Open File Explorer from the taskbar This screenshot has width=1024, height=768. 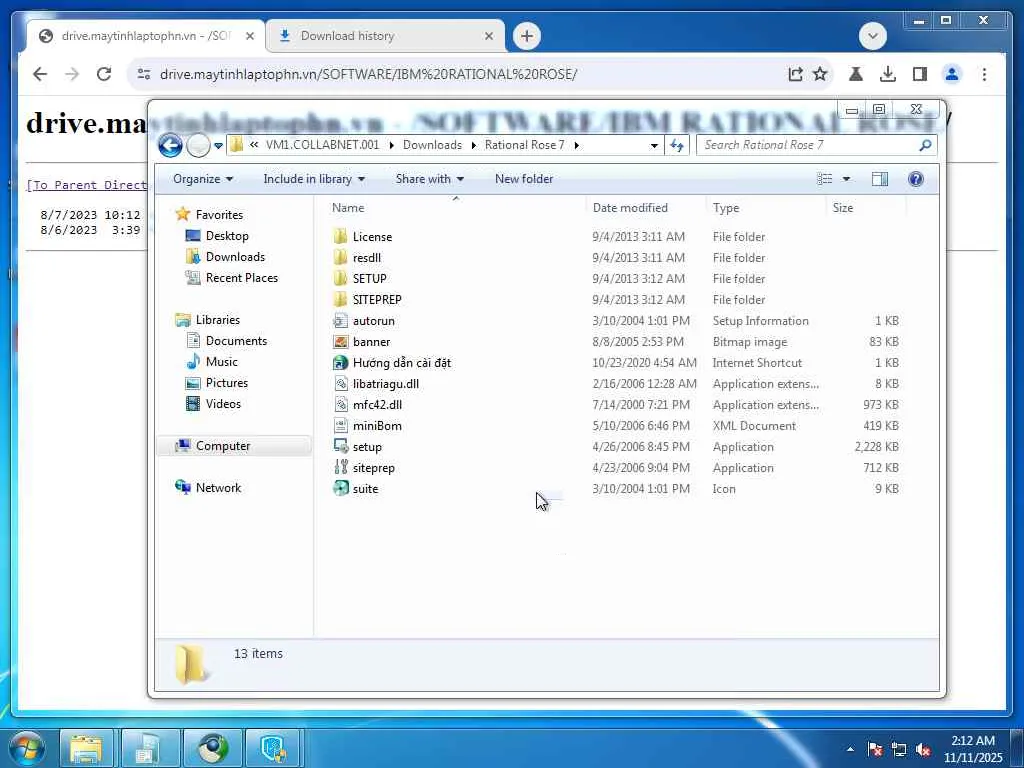tap(86, 748)
